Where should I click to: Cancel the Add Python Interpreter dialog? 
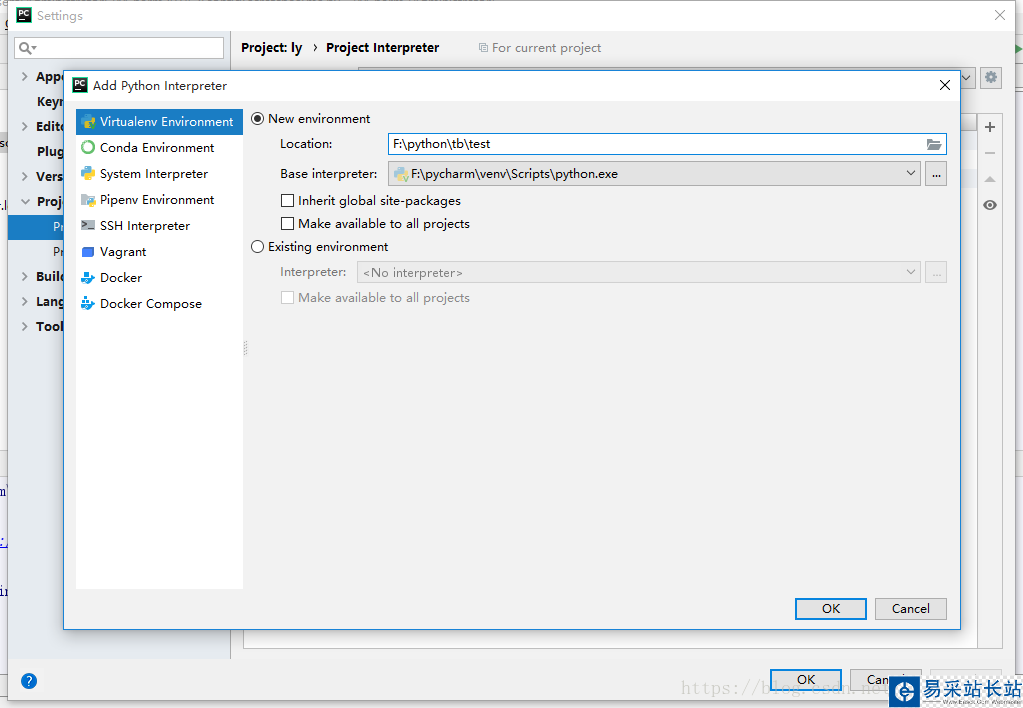click(910, 609)
